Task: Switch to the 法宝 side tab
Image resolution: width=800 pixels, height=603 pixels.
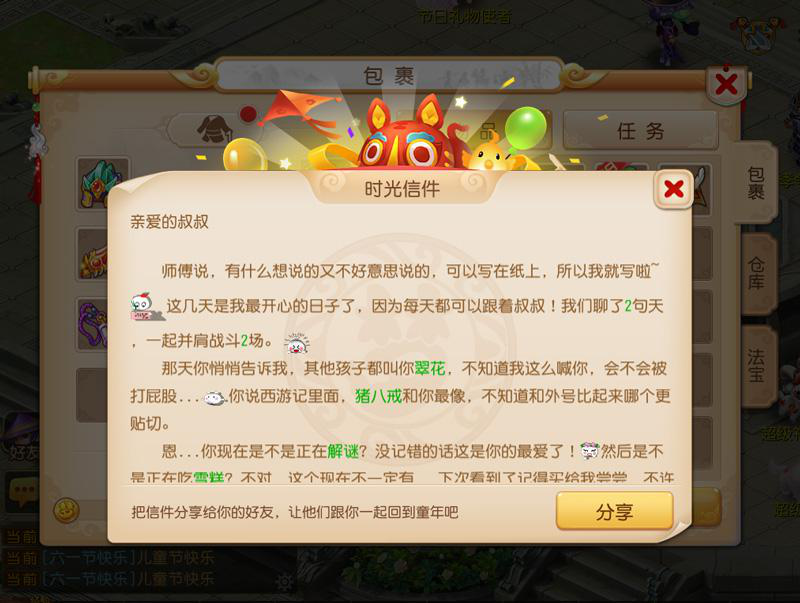Action: 756,365
